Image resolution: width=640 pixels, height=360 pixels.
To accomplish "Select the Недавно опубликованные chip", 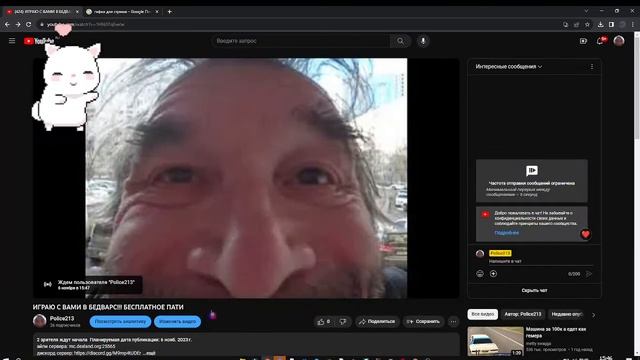I will click(567, 314).
